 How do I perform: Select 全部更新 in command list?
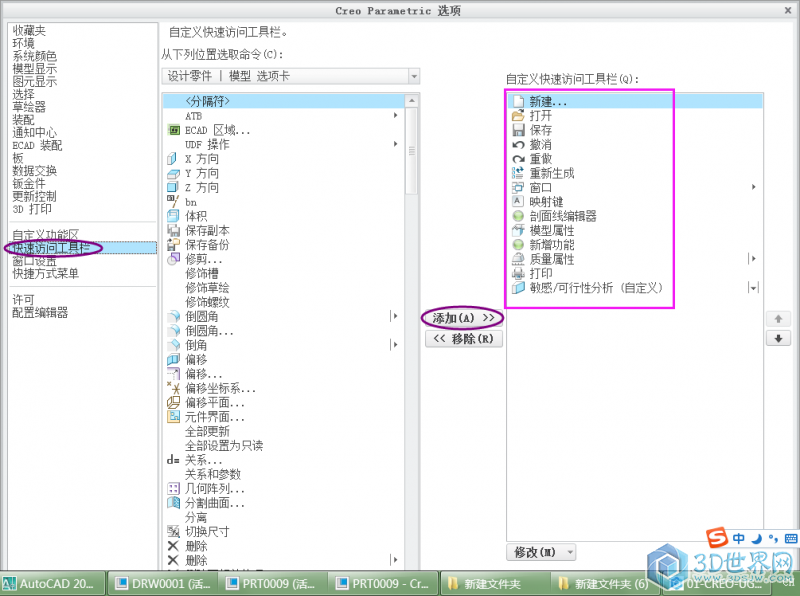(x=207, y=431)
